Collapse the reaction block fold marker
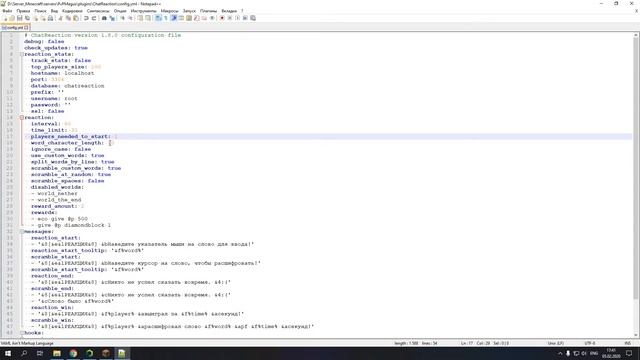Viewport: 640px width, 360px height. click(x=22, y=118)
